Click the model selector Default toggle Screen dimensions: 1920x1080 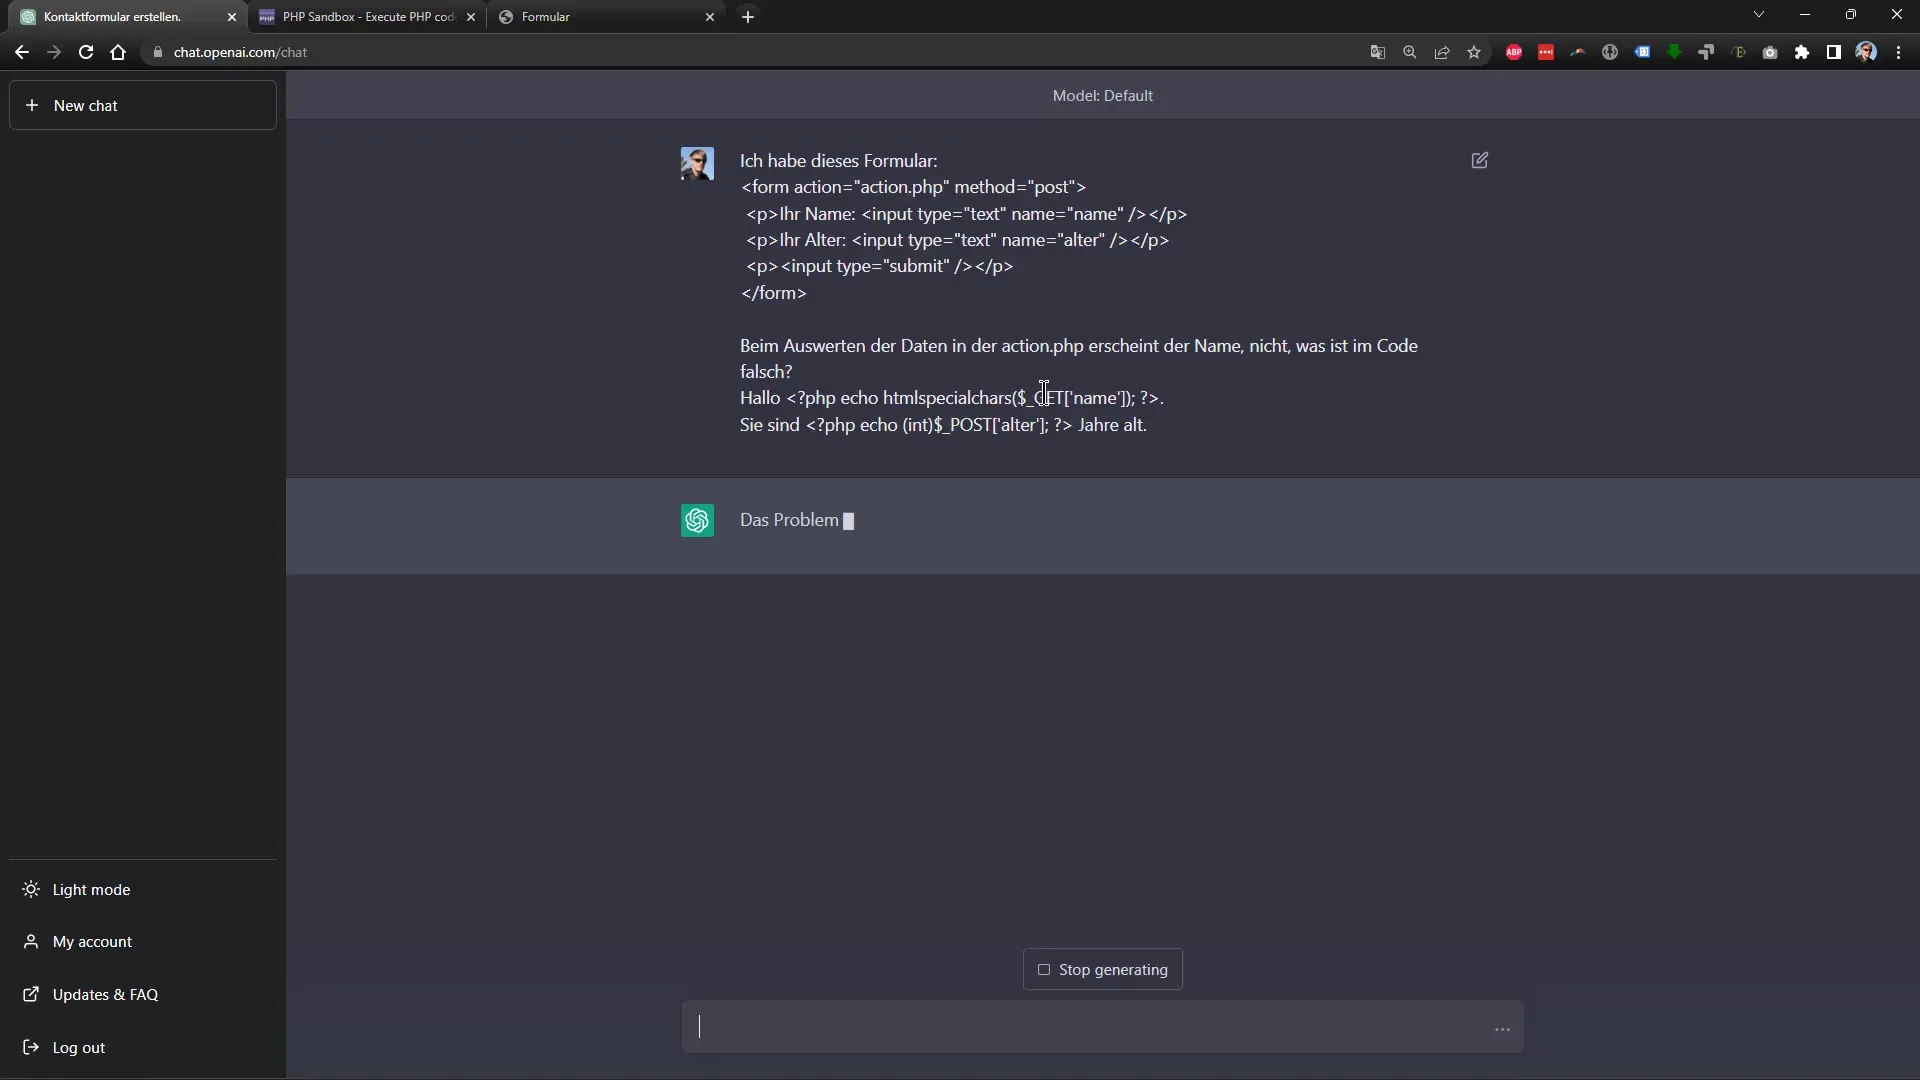(1102, 95)
